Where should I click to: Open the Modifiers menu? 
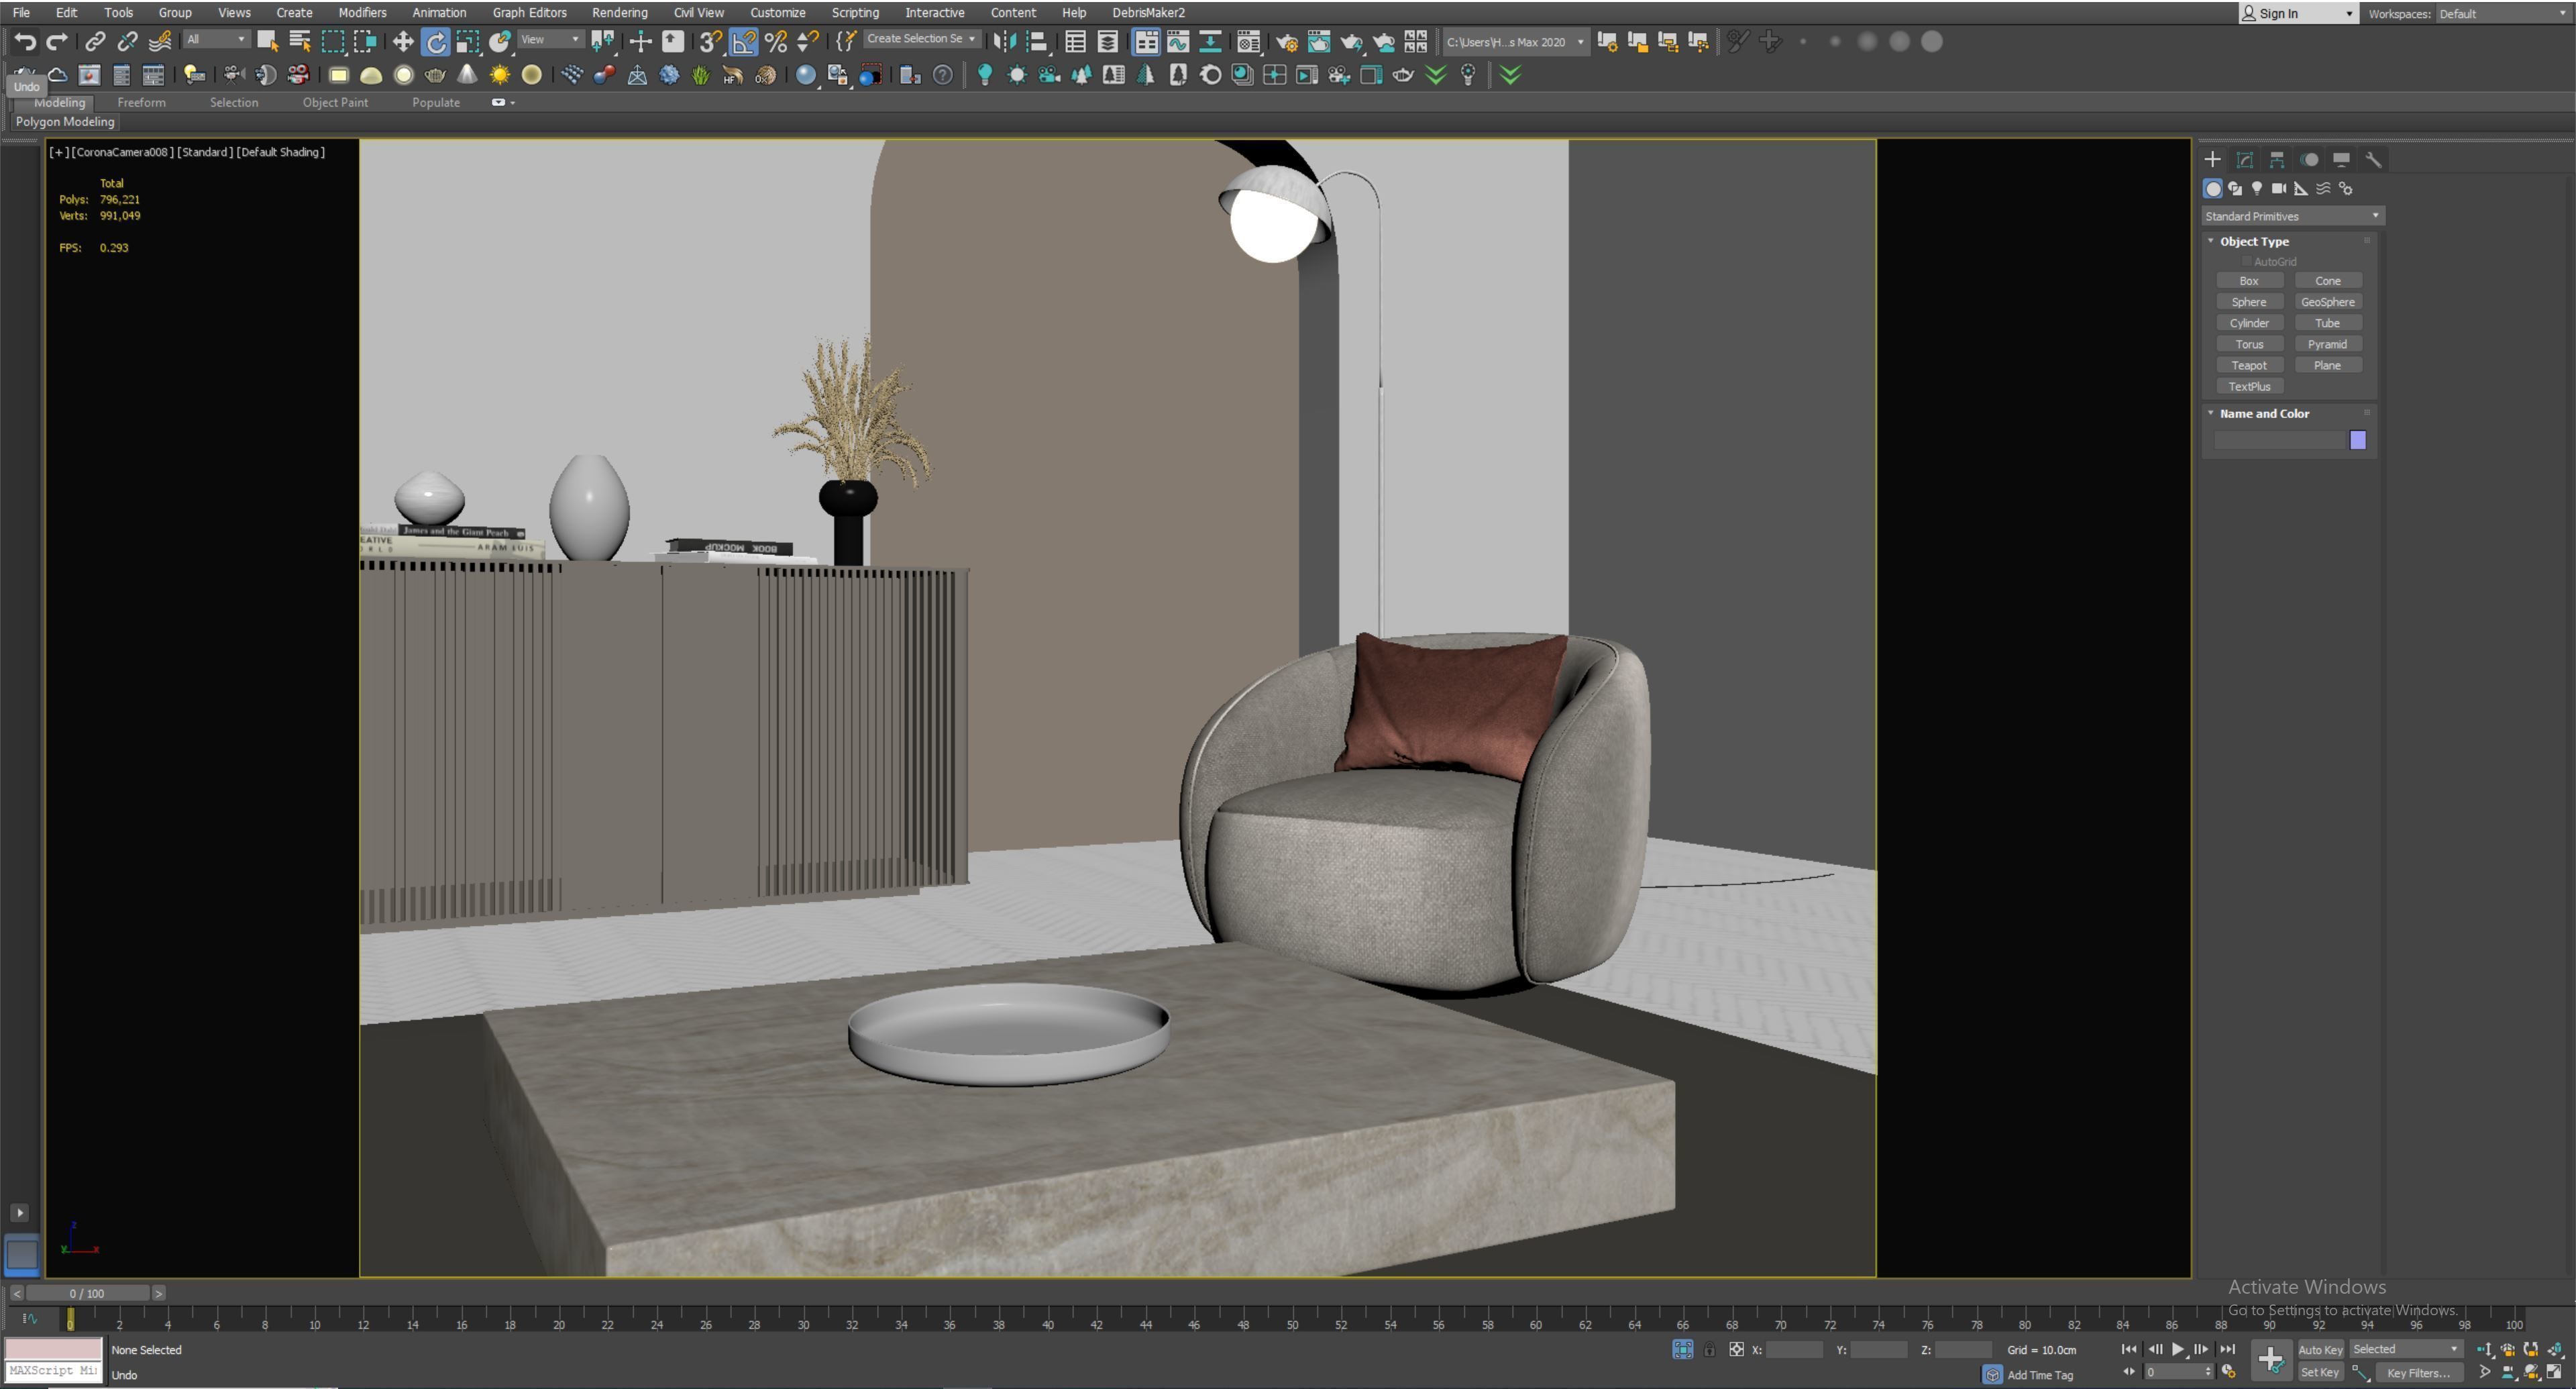point(362,12)
